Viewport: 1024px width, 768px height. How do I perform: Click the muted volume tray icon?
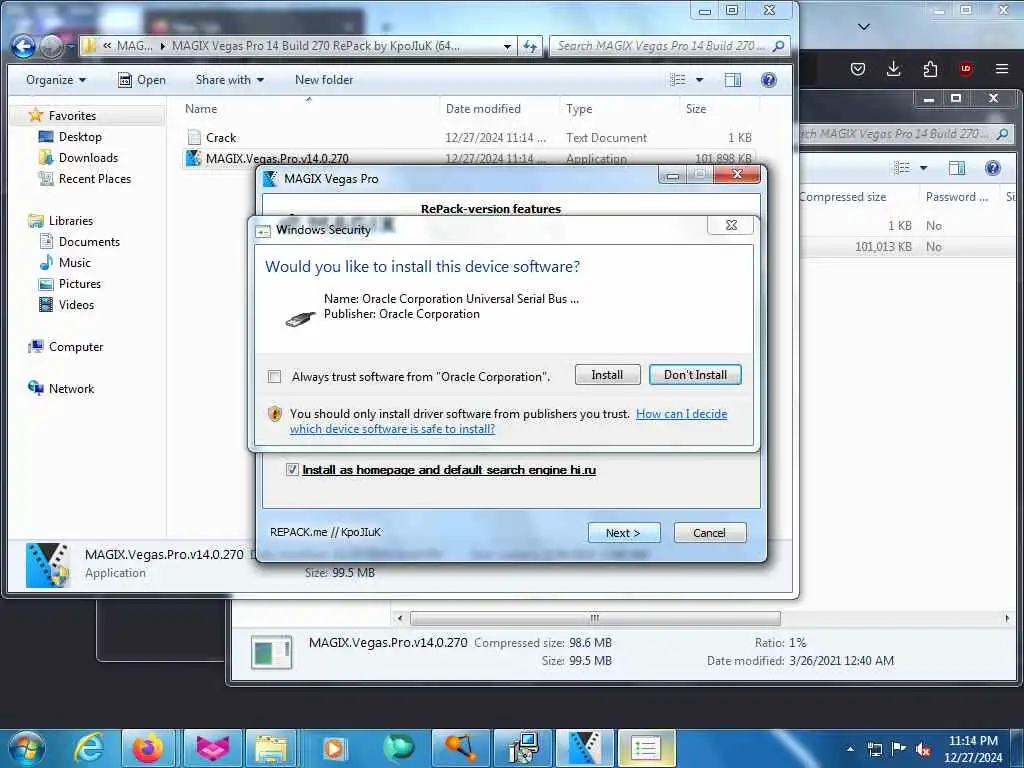923,750
